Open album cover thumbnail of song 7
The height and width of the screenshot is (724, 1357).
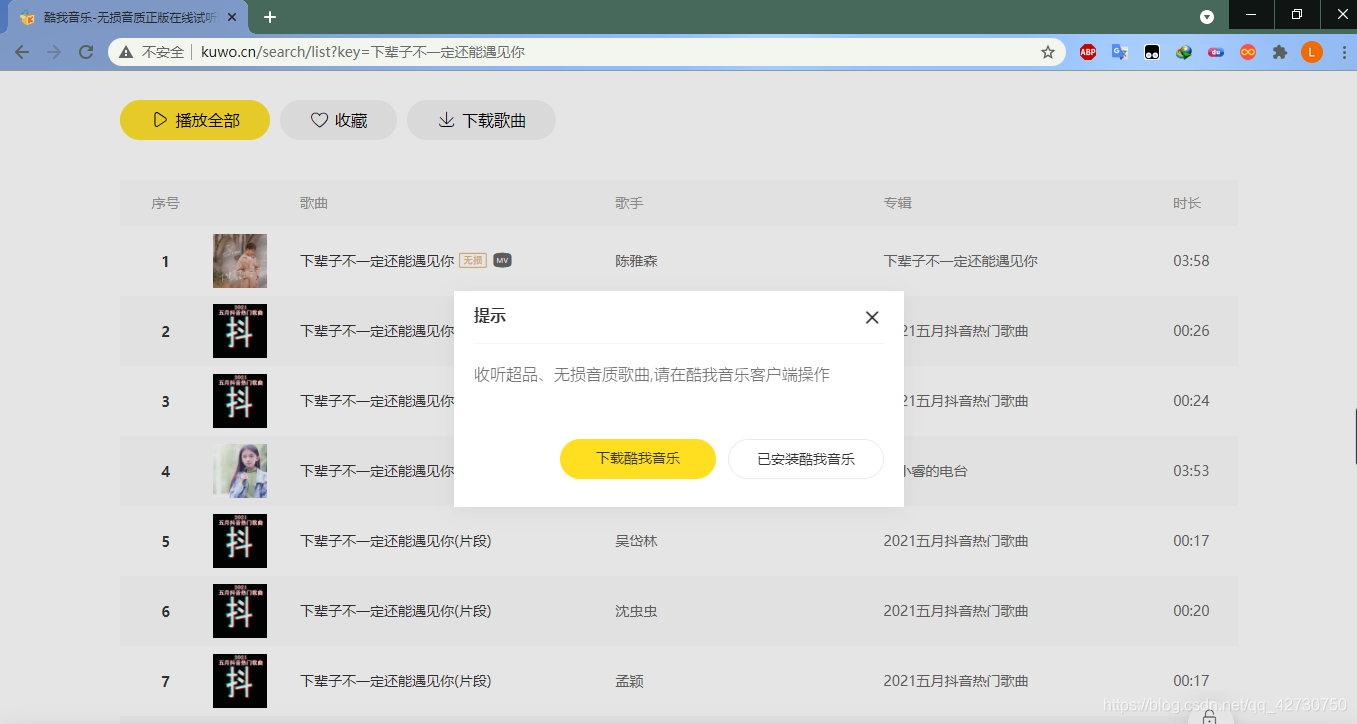[x=240, y=681]
